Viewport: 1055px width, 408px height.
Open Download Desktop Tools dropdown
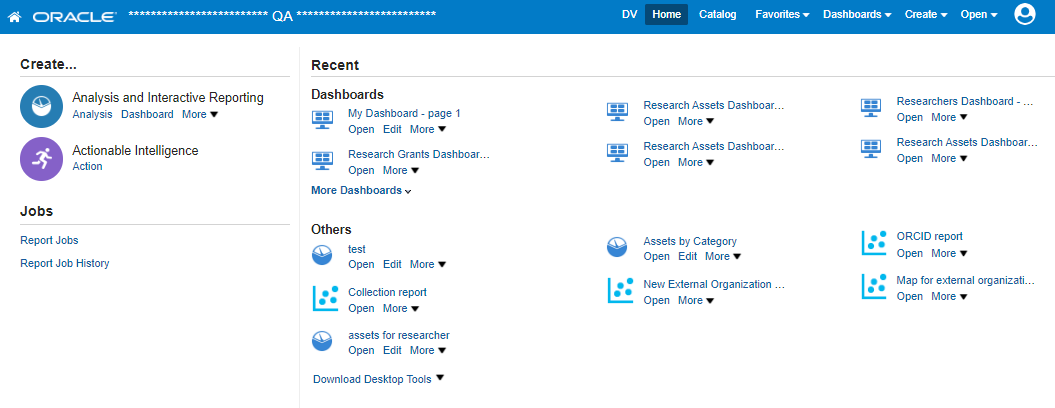tap(378, 379)
